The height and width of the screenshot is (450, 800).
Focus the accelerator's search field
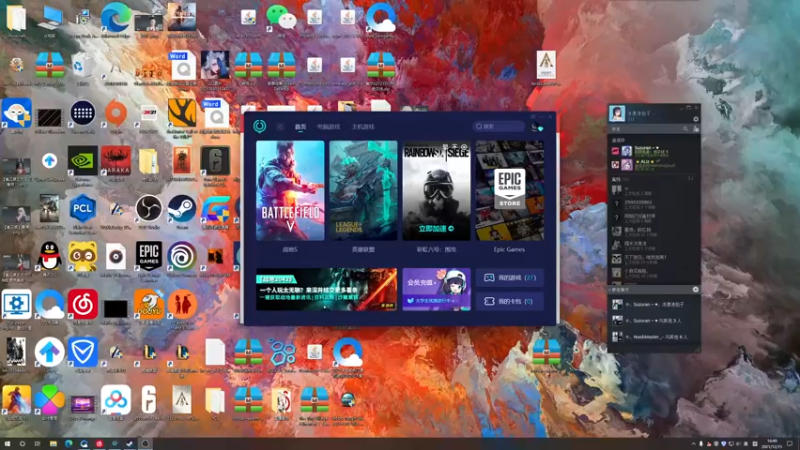tap(498, 126)
